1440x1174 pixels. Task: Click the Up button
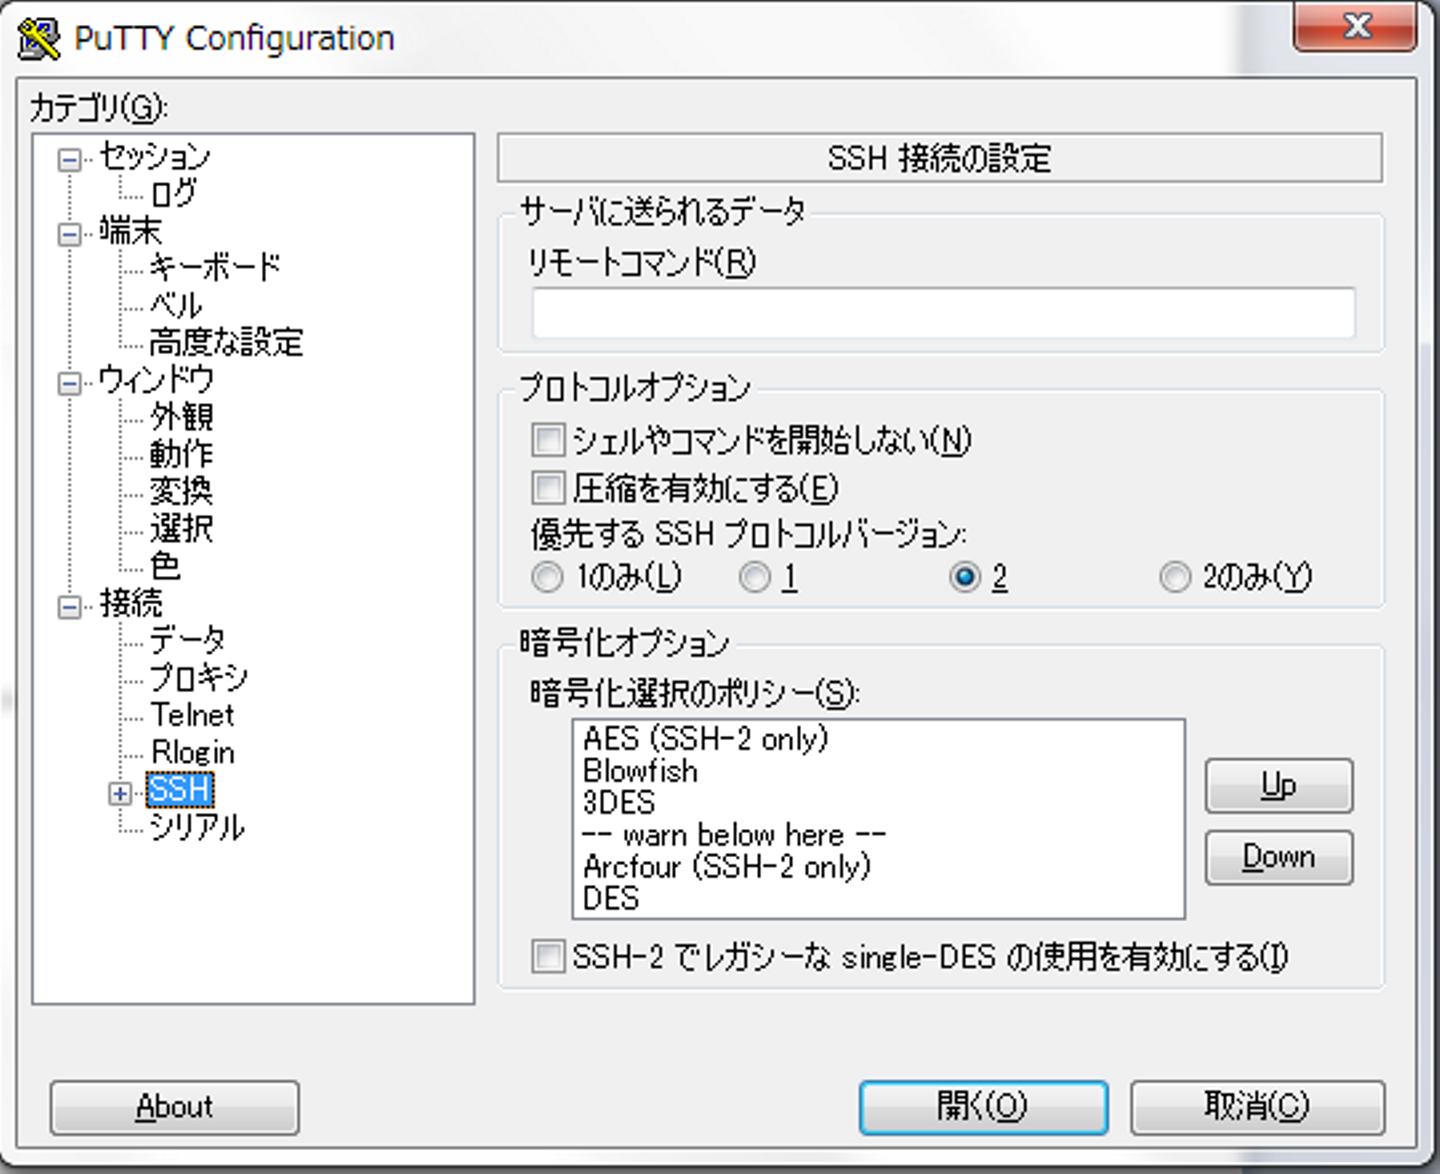1279,785
